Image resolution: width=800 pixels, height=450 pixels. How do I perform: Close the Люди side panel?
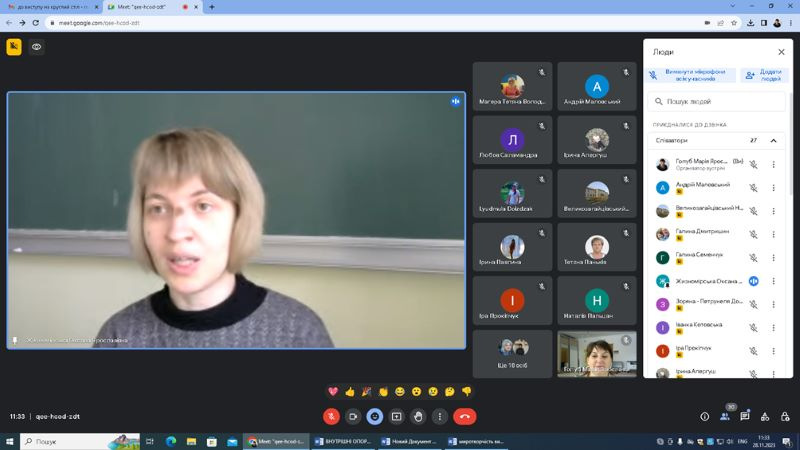781,52
